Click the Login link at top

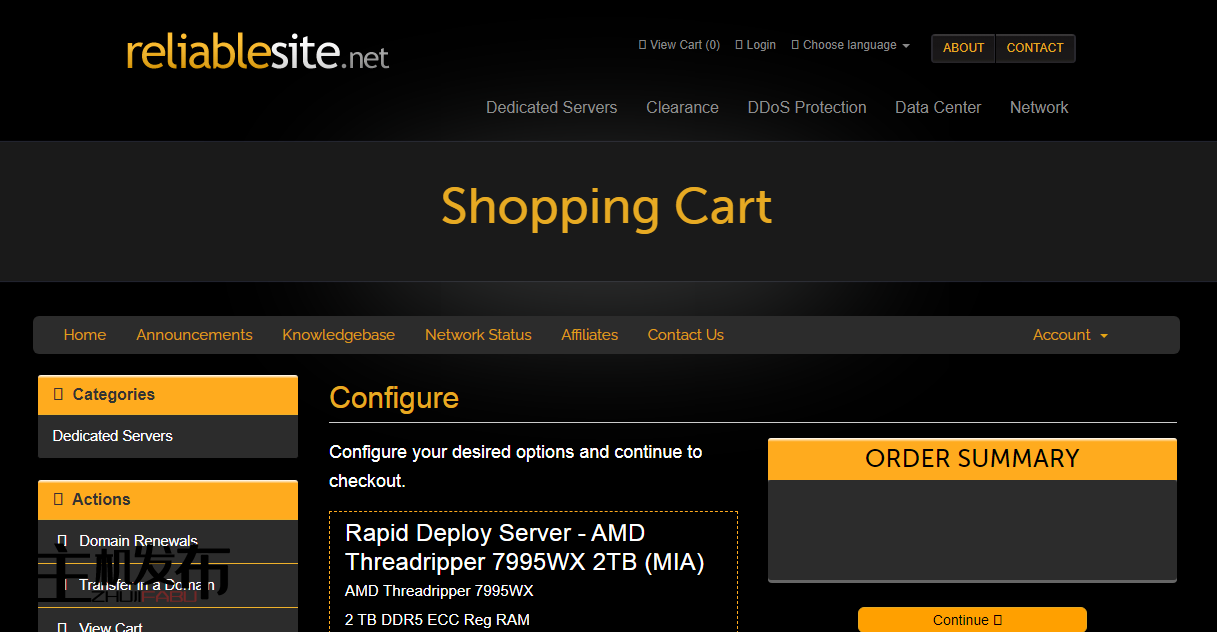click(x=755, y=45)
